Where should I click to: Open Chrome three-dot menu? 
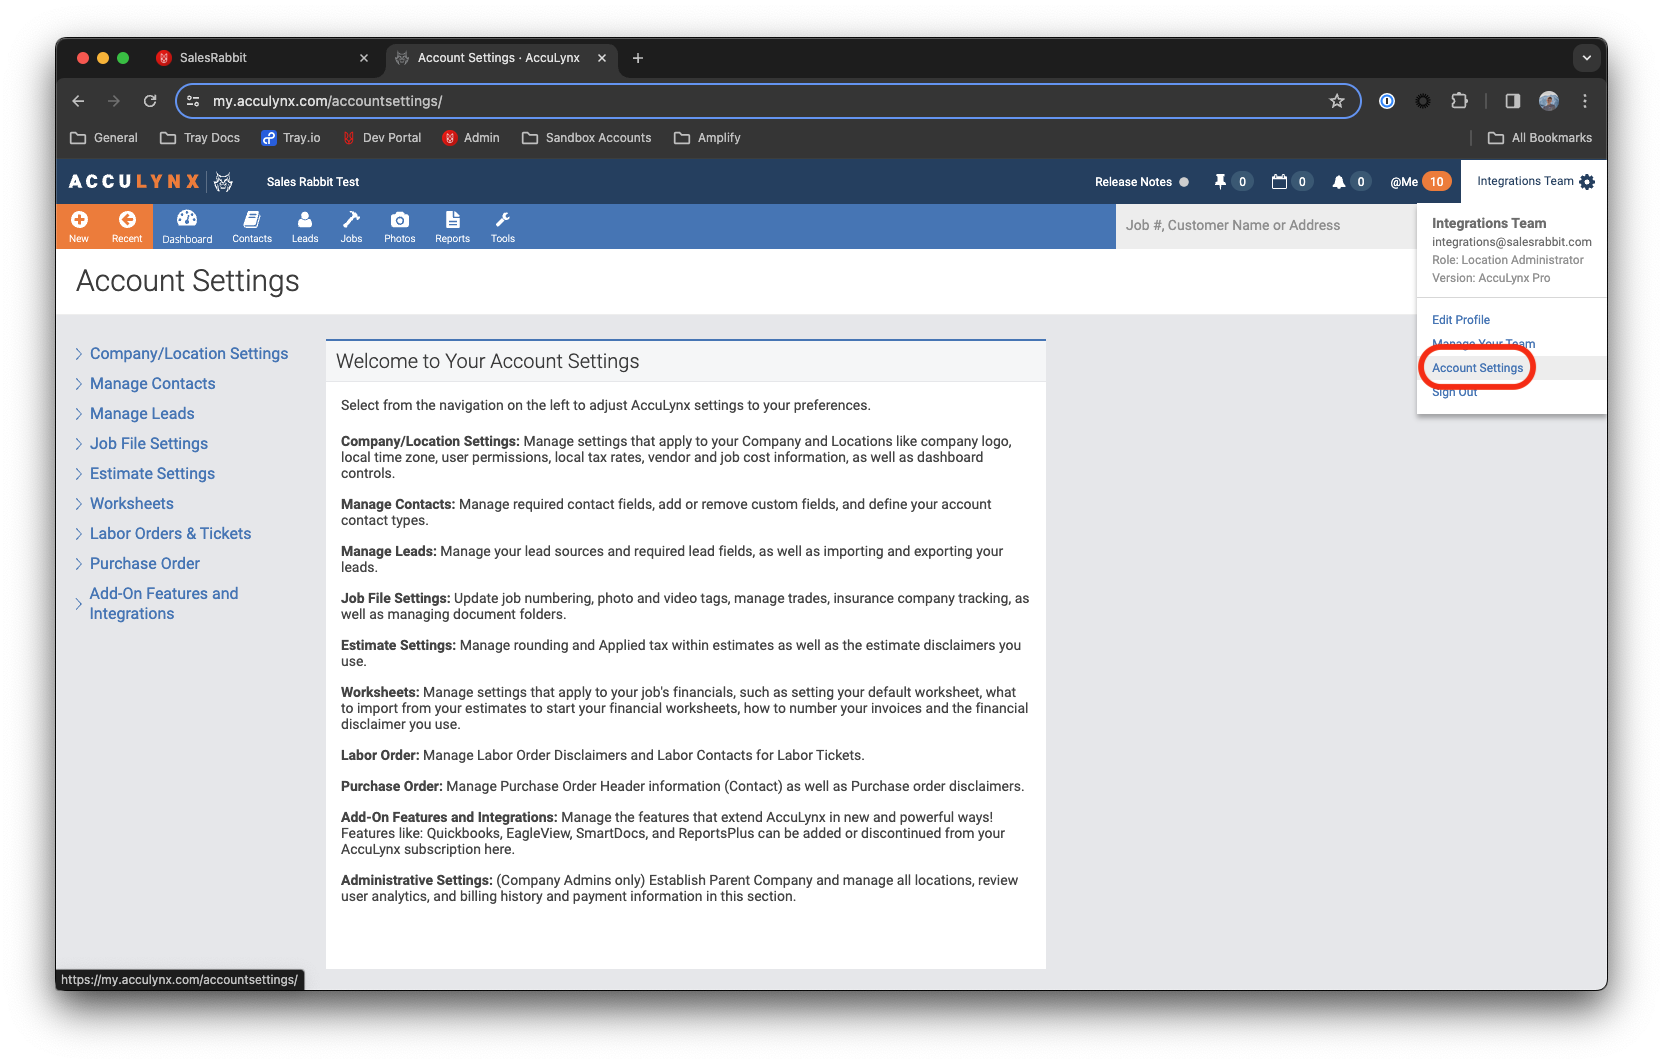1585,101
